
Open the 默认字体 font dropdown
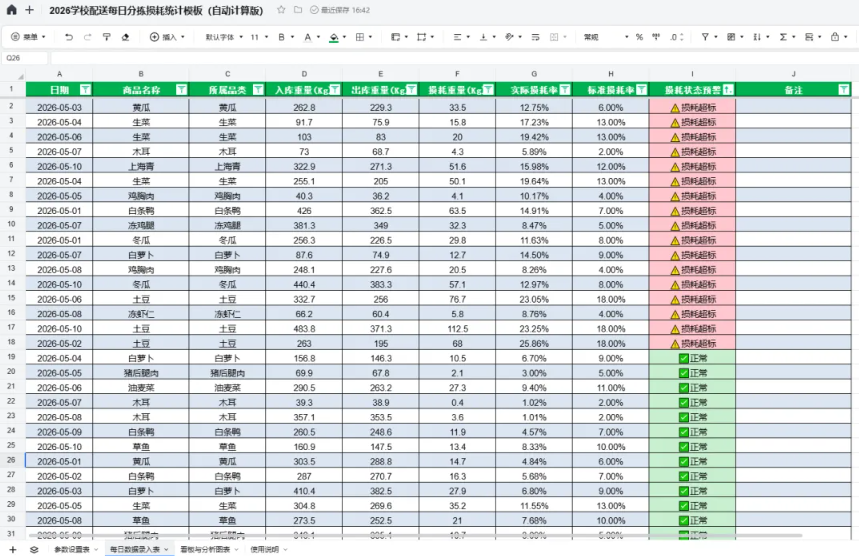click(224, 37)
